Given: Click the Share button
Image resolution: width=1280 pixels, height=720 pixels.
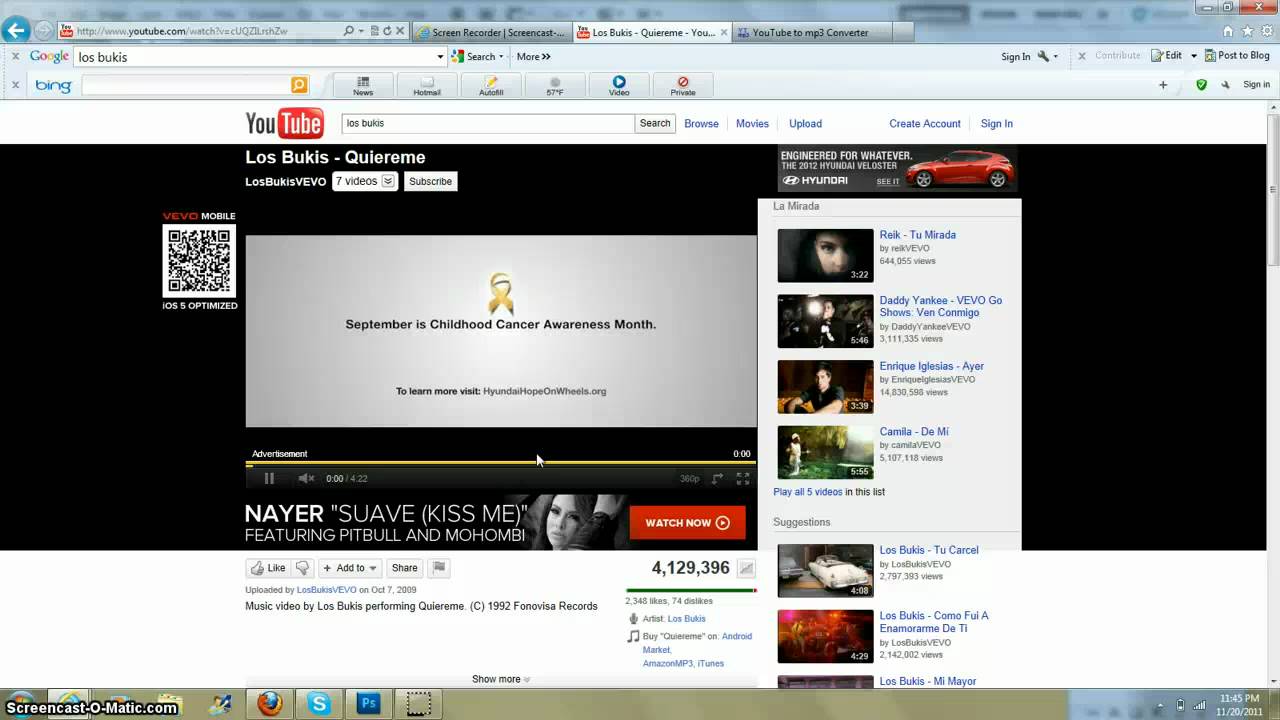Looking at the screenshot, I should (x=405, y=568).
